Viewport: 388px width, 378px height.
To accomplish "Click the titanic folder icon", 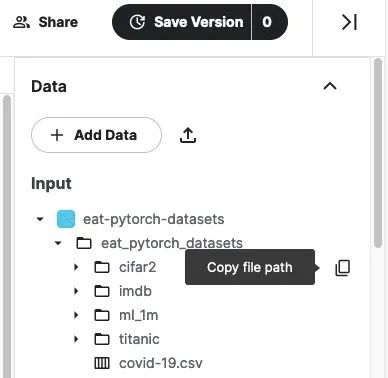I will click(102, 339).
